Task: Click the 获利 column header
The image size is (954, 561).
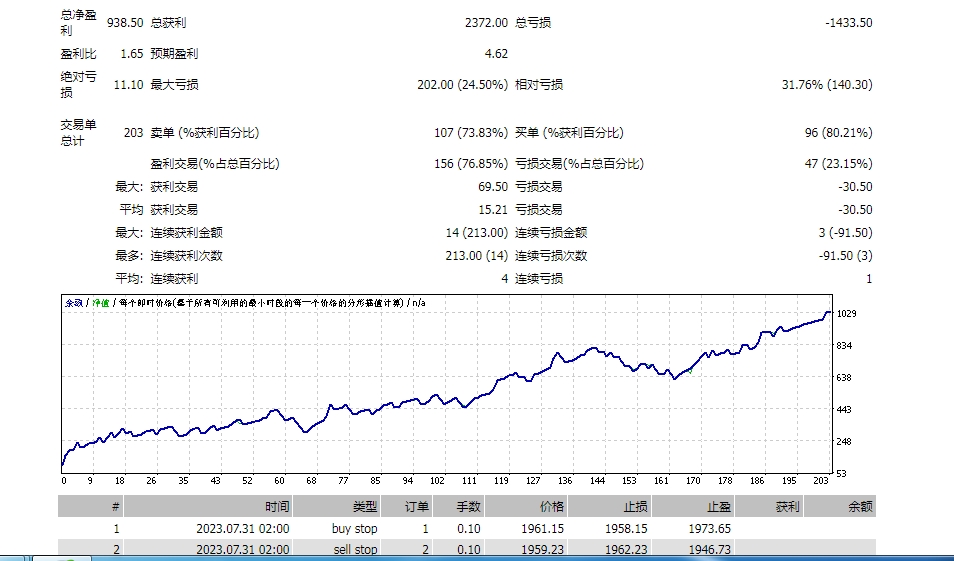Action: [788, 506]
